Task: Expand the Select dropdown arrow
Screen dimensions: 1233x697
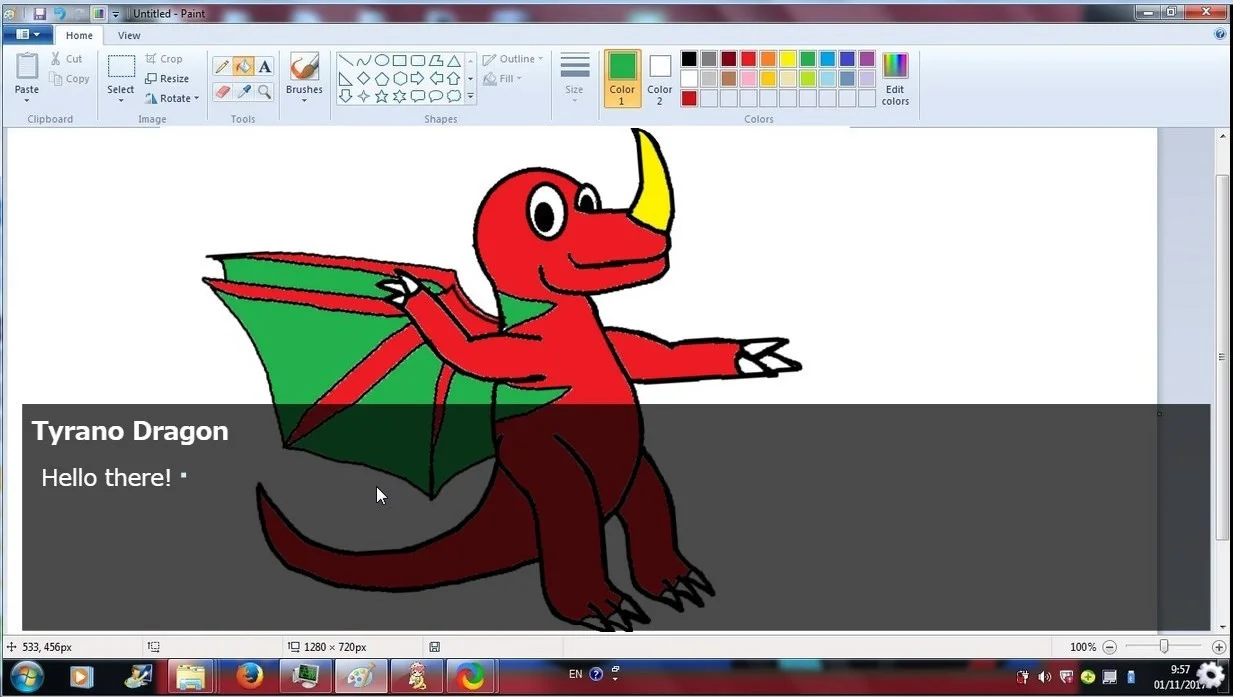Action: click(x=121, y=101)
